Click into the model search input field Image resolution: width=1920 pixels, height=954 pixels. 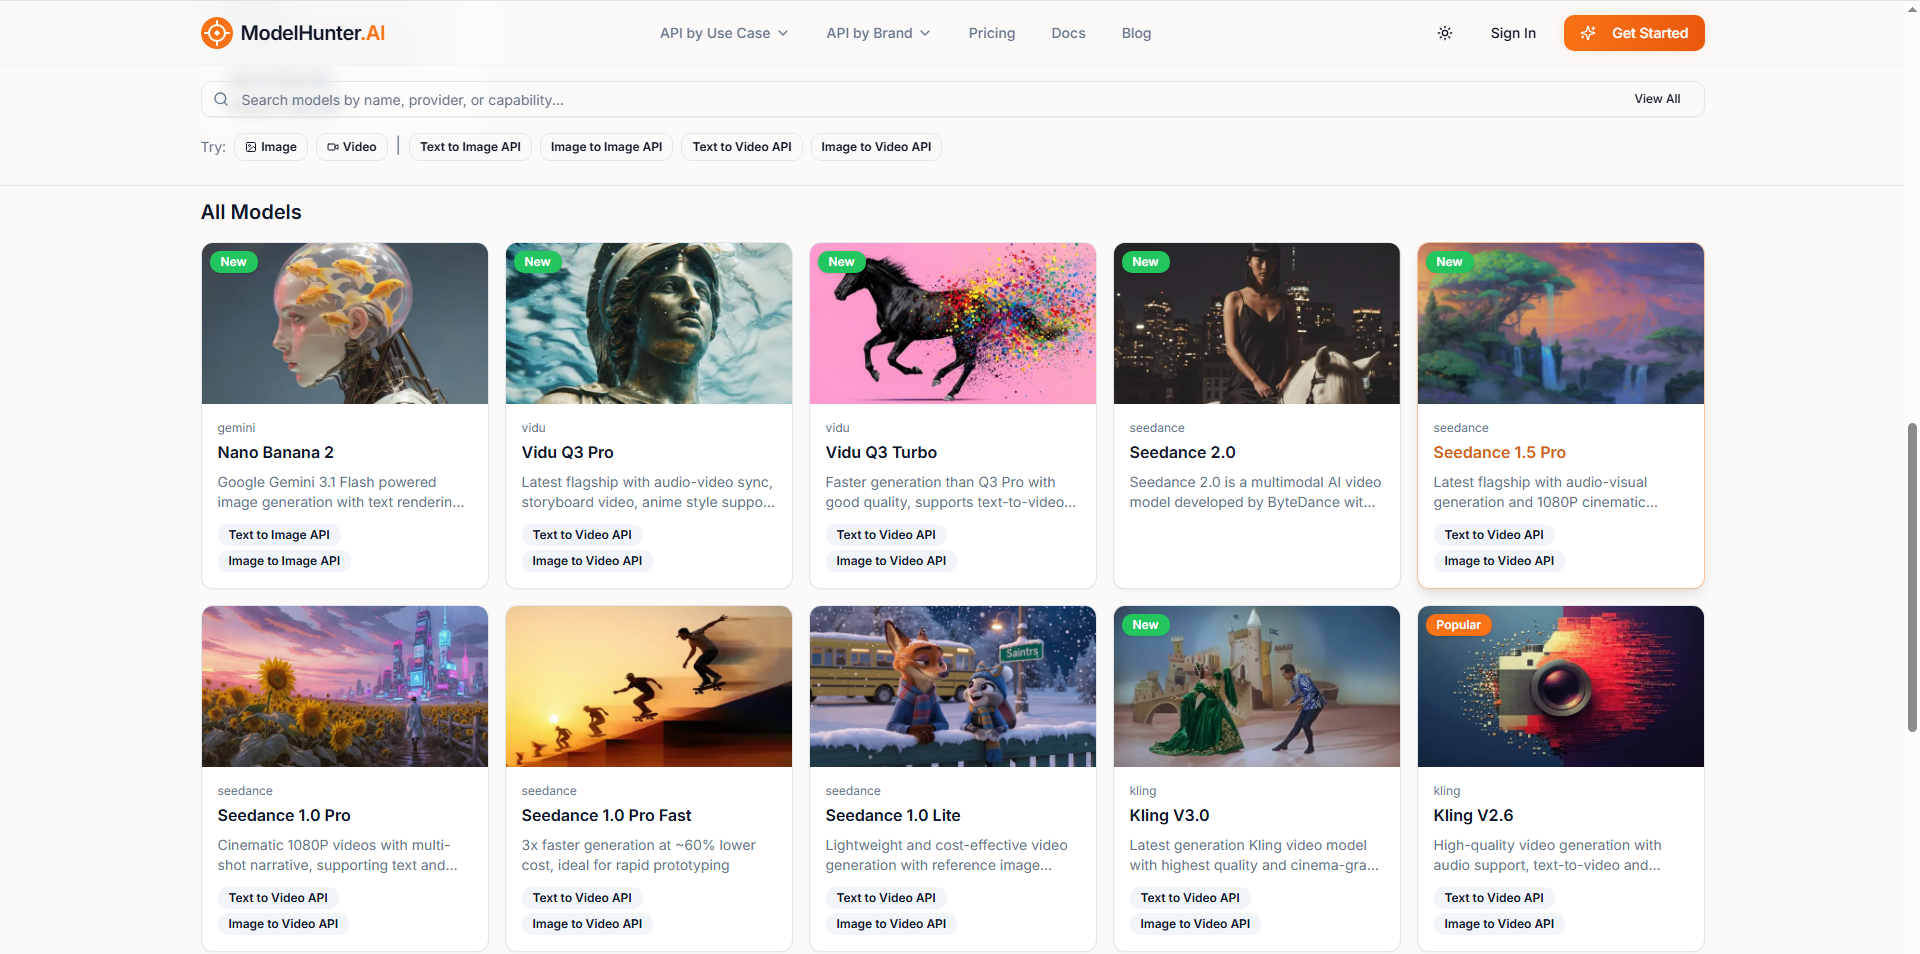pos(700,99)
